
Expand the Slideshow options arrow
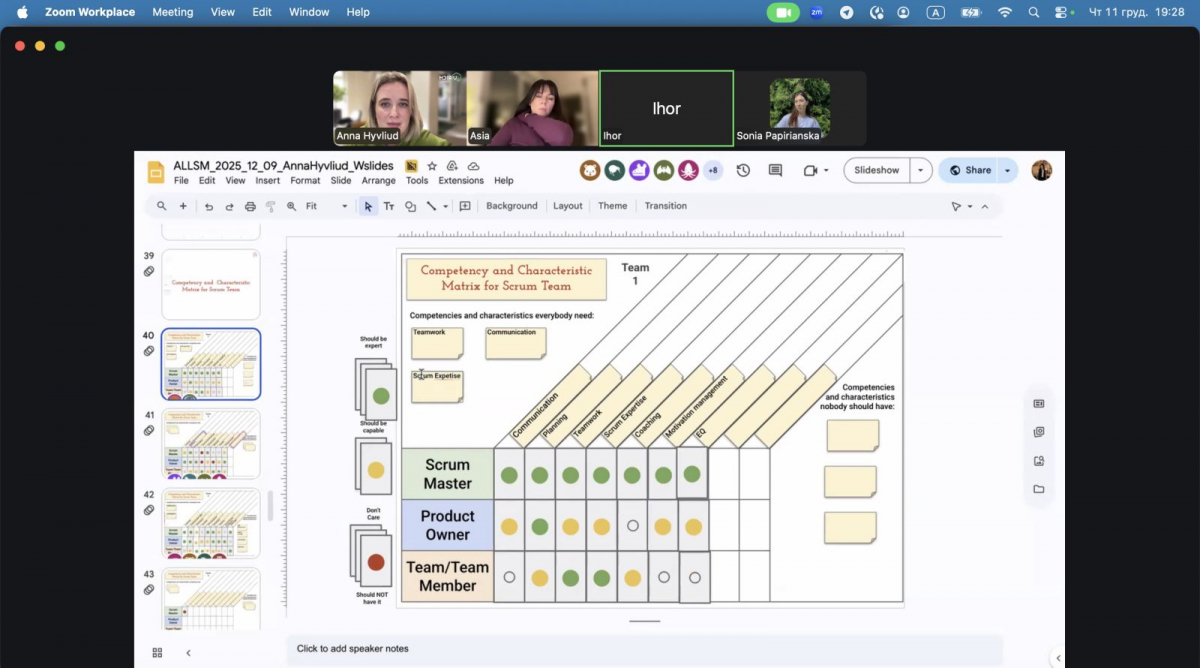(x=921, y=170)
